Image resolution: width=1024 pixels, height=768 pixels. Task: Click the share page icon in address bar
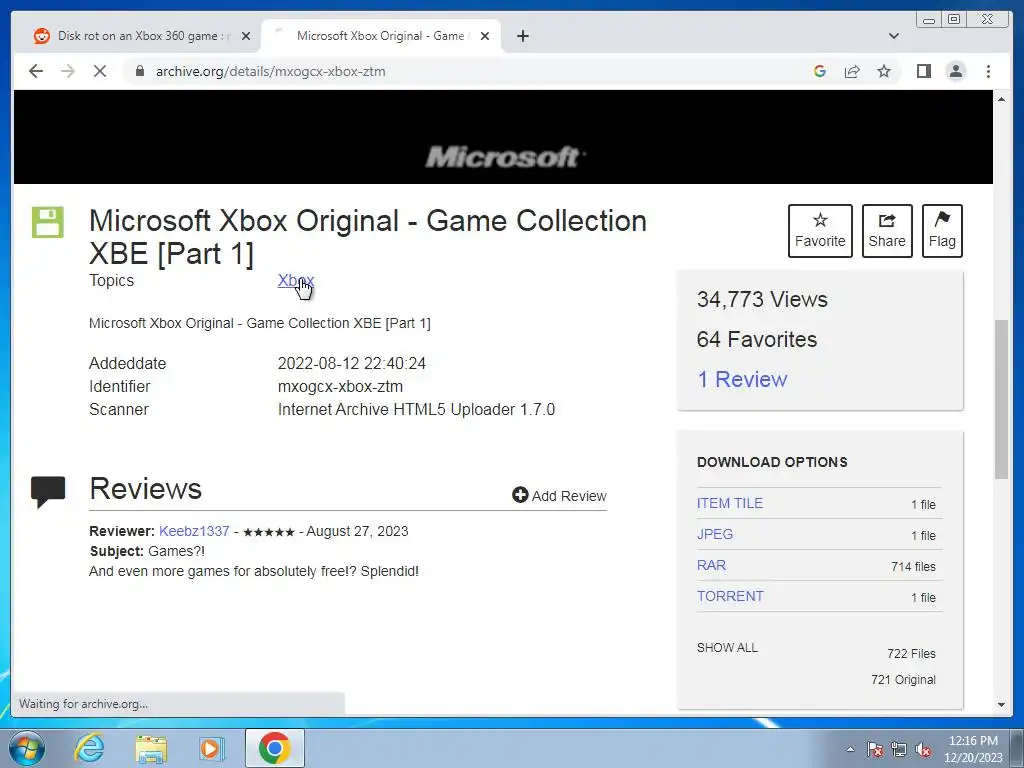pos(852,71)
